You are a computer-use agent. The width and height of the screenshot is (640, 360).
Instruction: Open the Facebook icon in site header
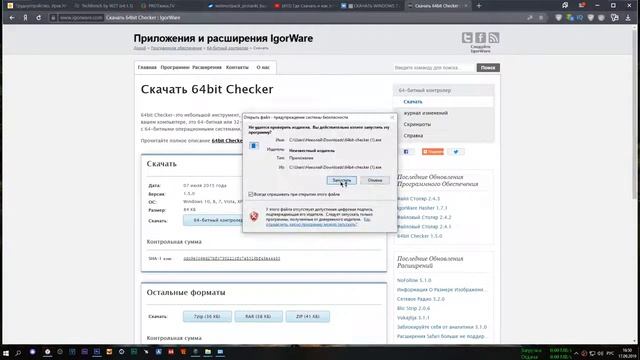pos(480,38)
